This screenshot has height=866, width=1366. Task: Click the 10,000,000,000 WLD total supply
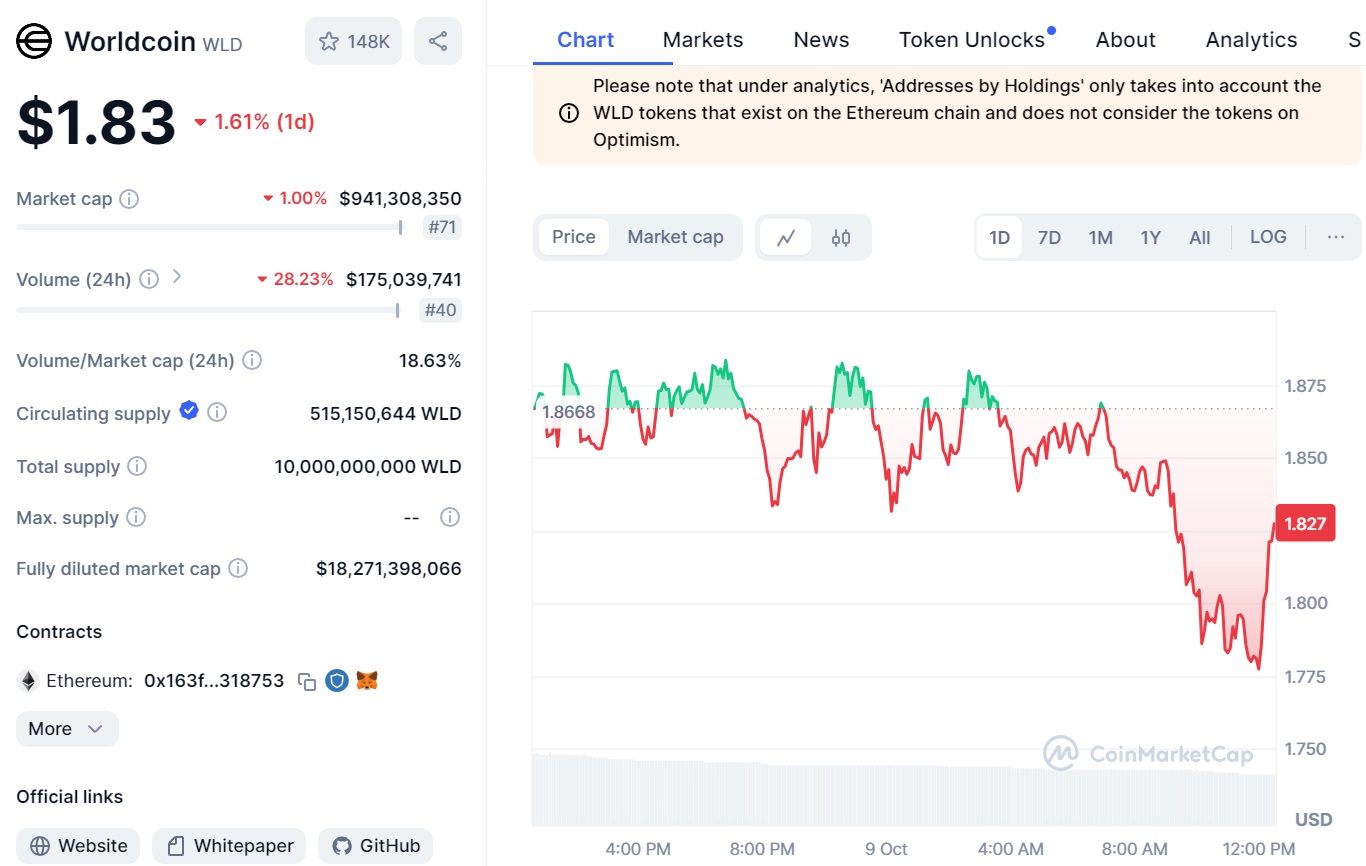[368, 466]
